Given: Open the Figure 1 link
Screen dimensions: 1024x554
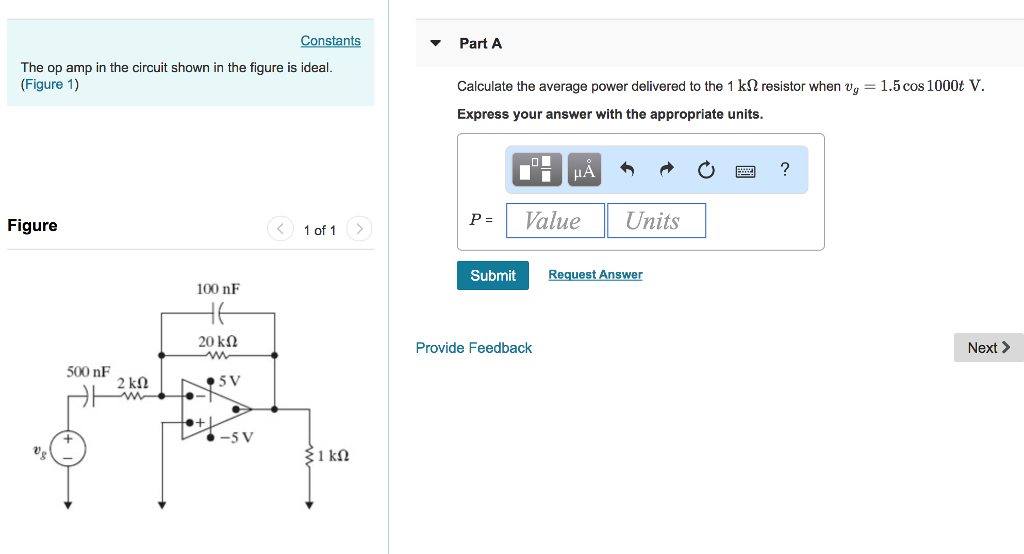Looking at the screenshot, I should [50, 84].
